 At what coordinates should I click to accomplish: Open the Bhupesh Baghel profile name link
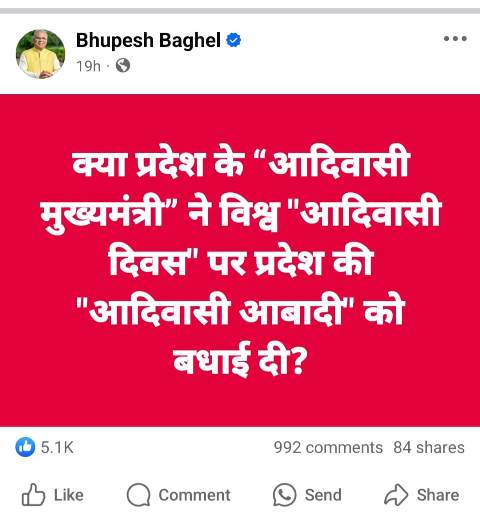point(148,40)
